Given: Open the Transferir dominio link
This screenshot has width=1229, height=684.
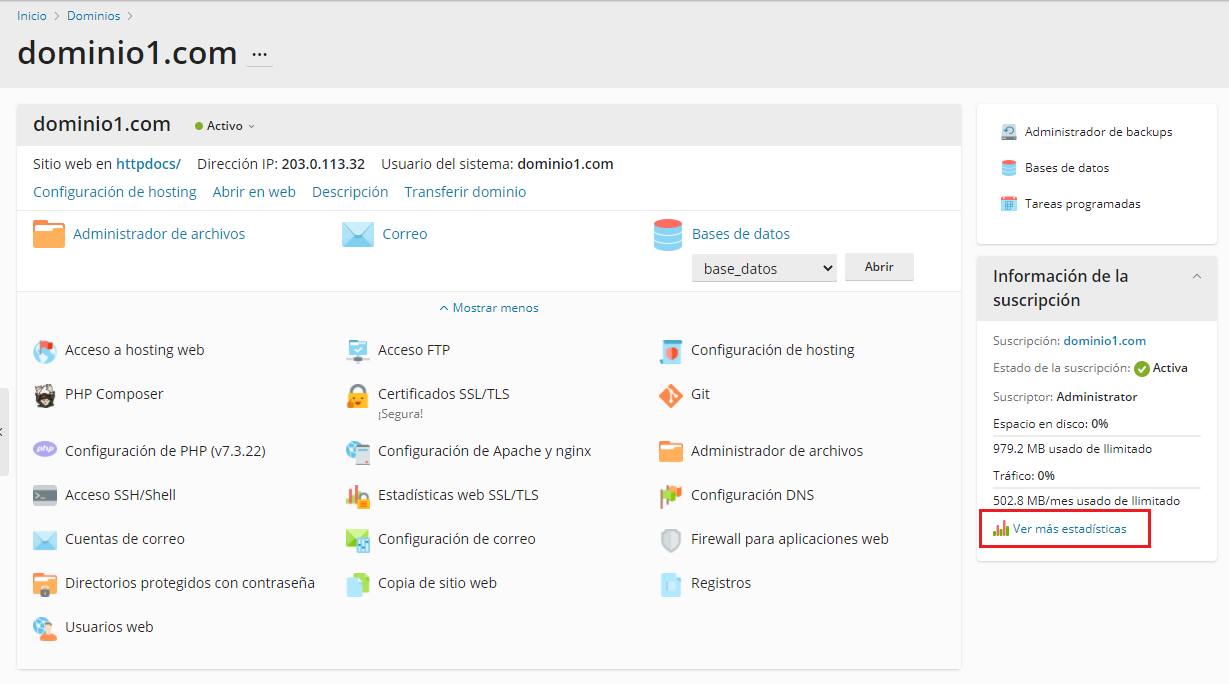Looking at the screenshot, I should 465,192.
